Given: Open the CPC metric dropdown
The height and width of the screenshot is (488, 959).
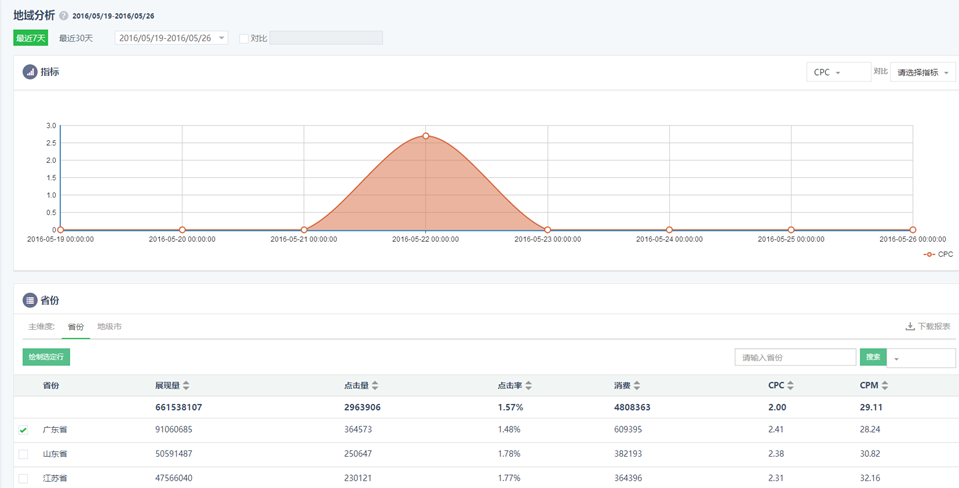Looking at the screenshot, I should click(x=837, y=73).
